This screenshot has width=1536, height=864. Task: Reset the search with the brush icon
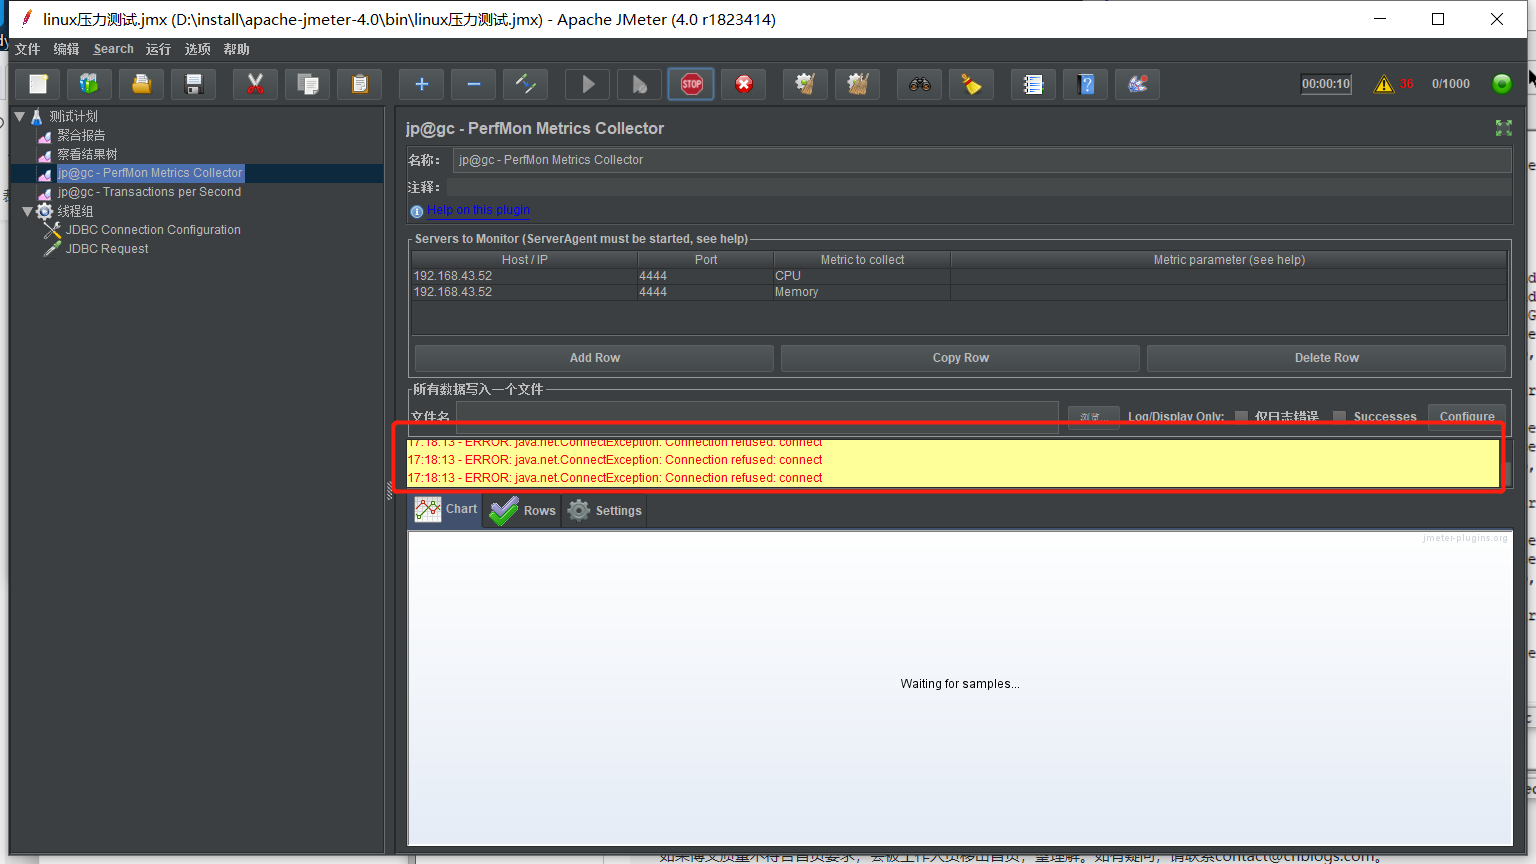tap(972, 84)
